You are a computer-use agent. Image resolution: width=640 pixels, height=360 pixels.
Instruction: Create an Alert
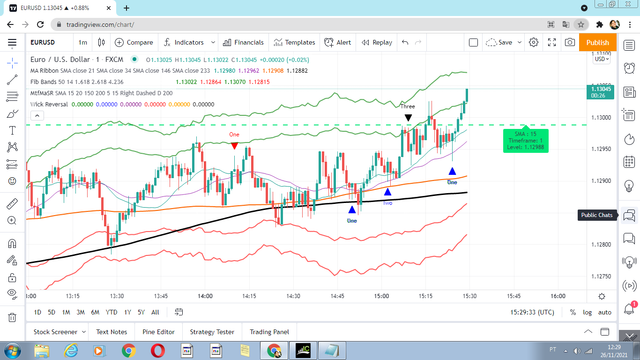338,42
